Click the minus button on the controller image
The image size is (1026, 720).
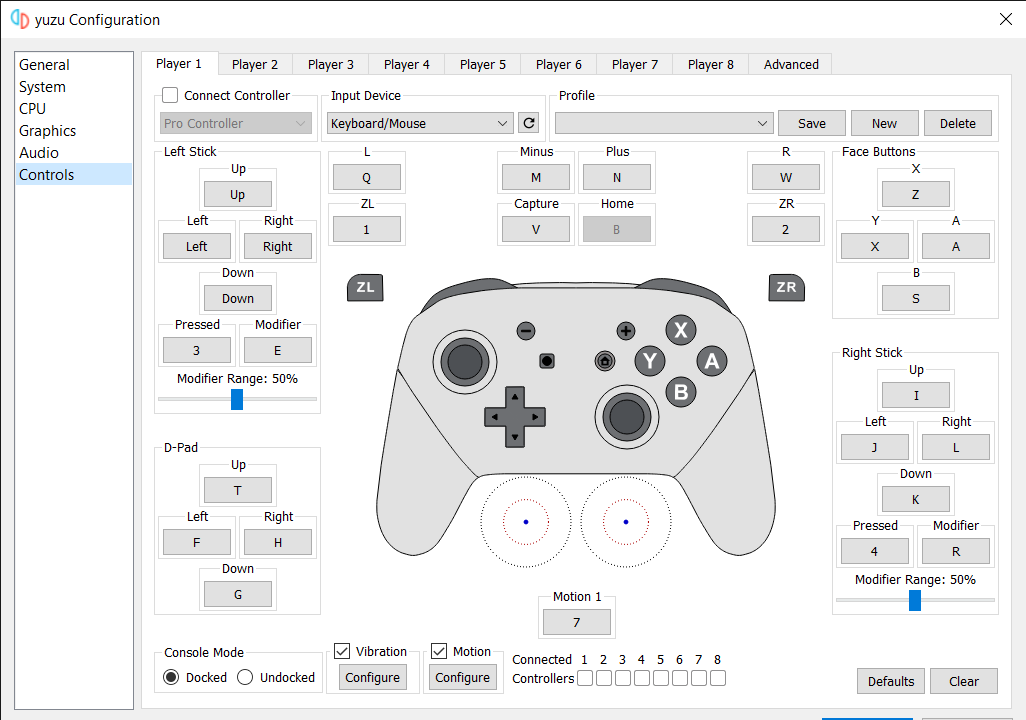coord(525,331)
